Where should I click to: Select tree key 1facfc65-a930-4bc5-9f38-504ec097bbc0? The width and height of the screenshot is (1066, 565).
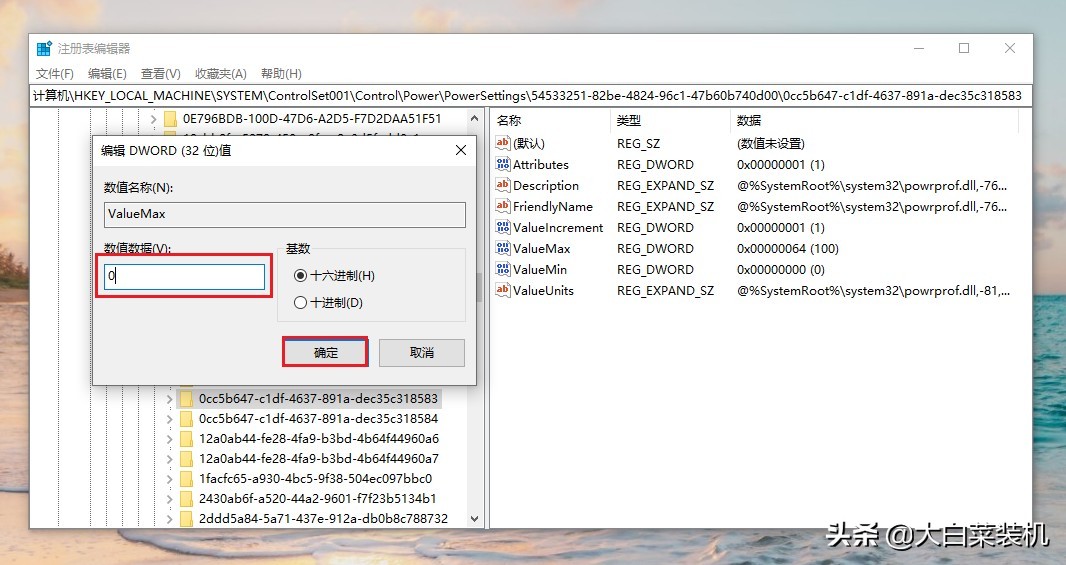pyautogui.click(x=315, y=479)
